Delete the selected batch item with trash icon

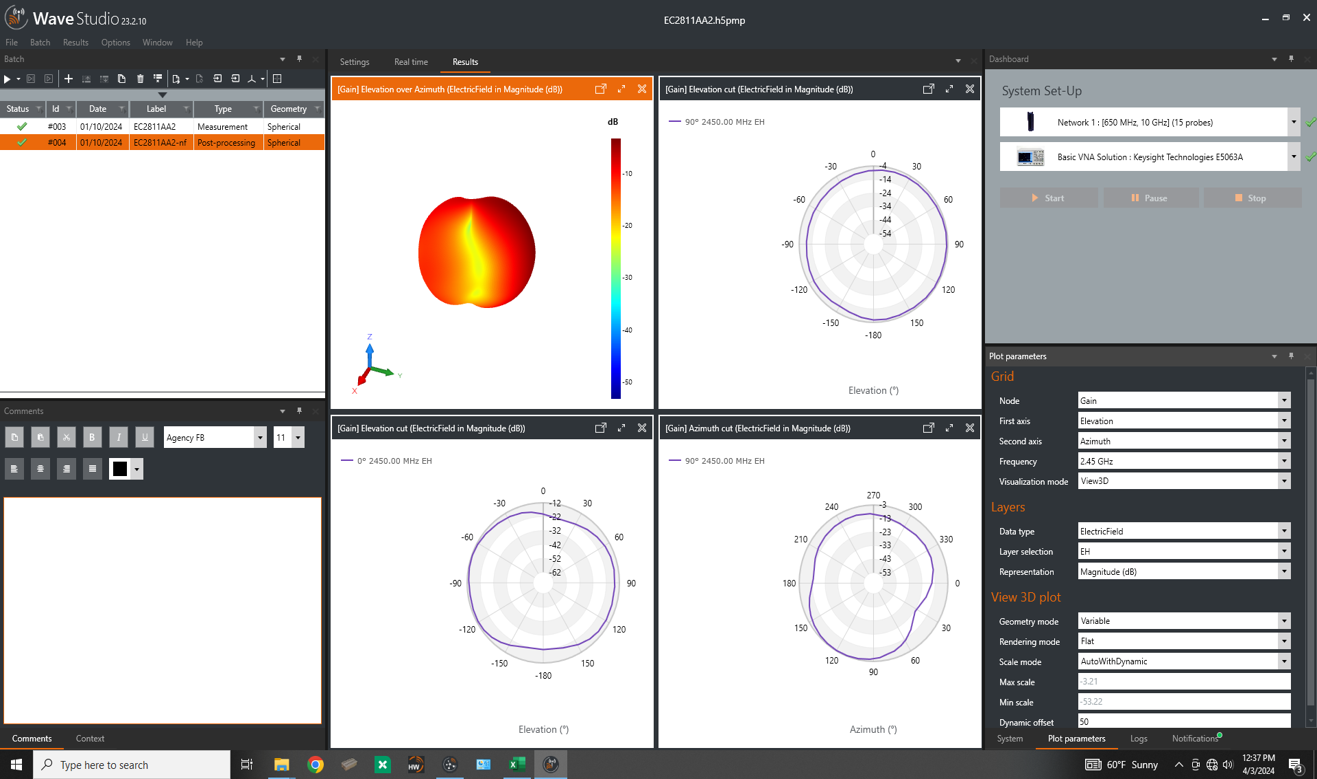[x=140, y=79]
